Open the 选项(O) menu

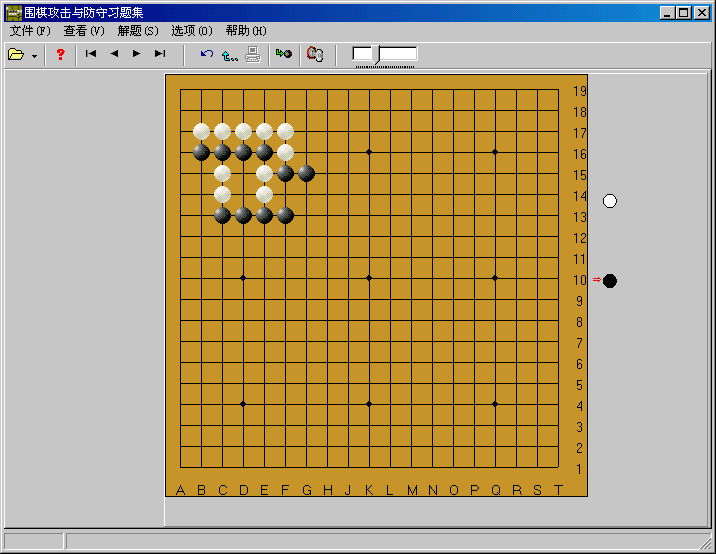coord(192,31)
